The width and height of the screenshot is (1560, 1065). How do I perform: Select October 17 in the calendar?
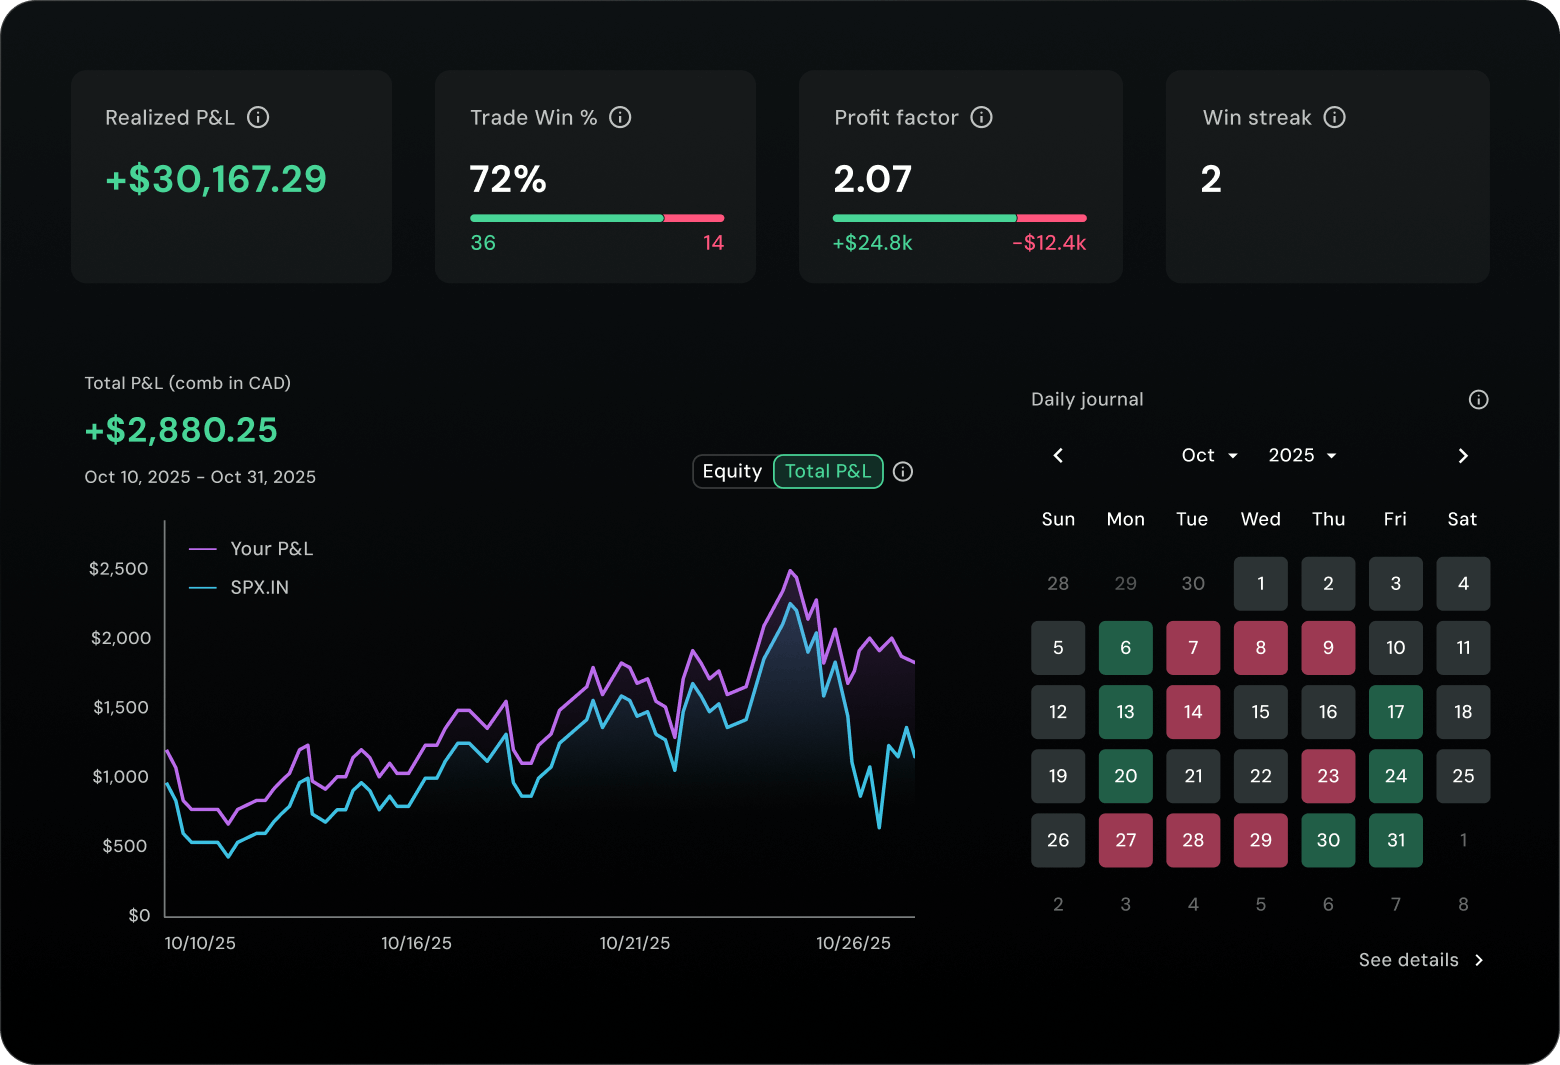coord(1395,712)
